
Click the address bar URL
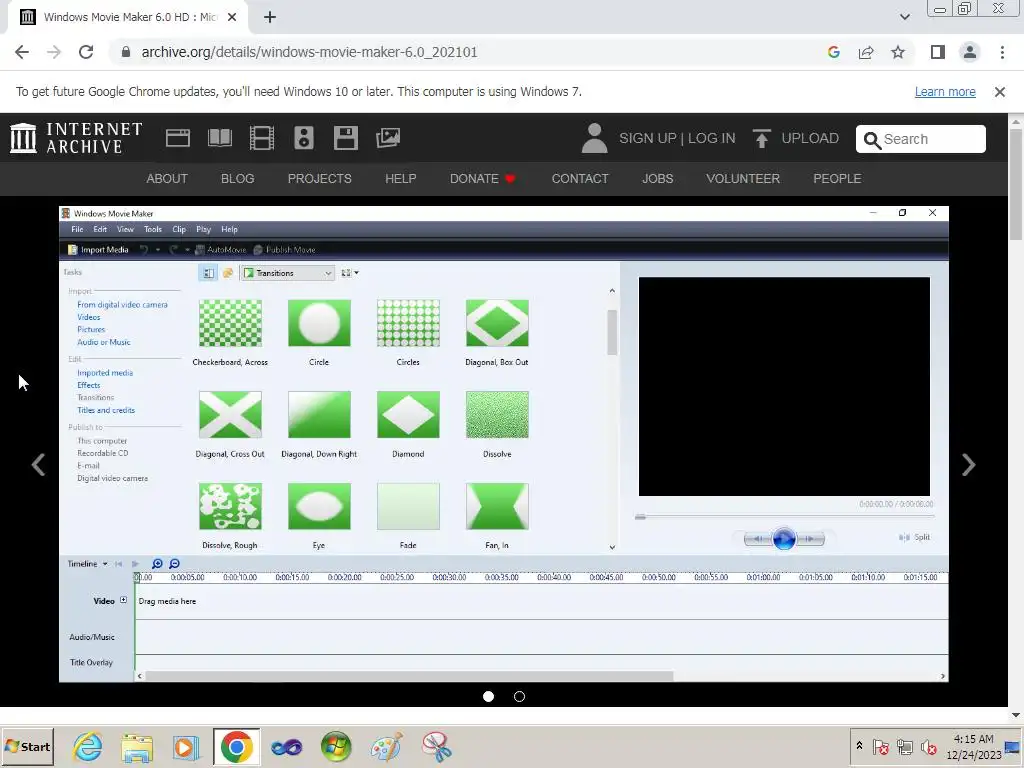click(310, 52)
